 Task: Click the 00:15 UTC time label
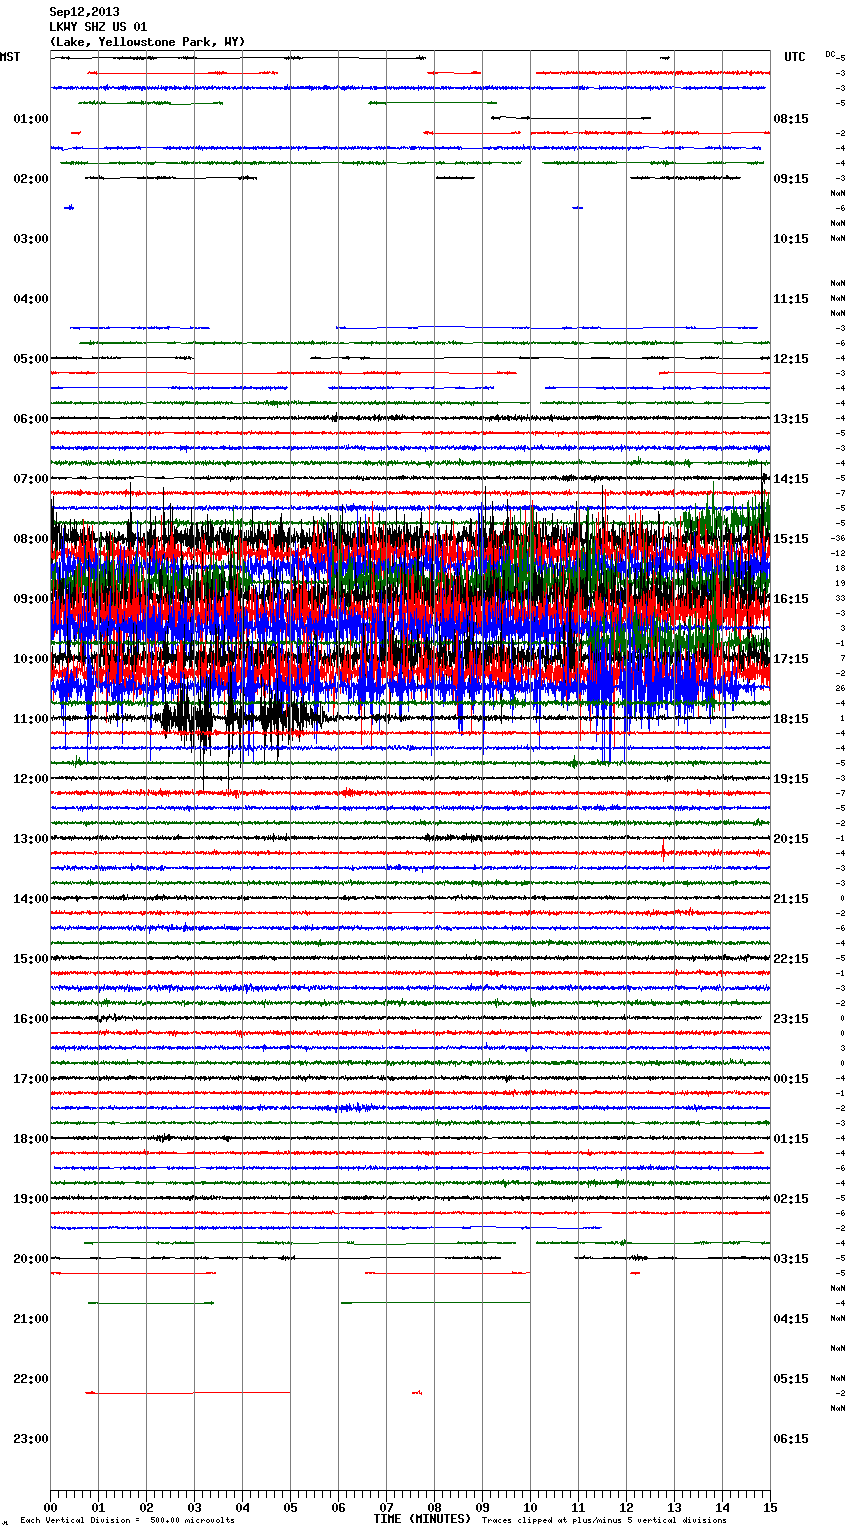pos(791,1079)
